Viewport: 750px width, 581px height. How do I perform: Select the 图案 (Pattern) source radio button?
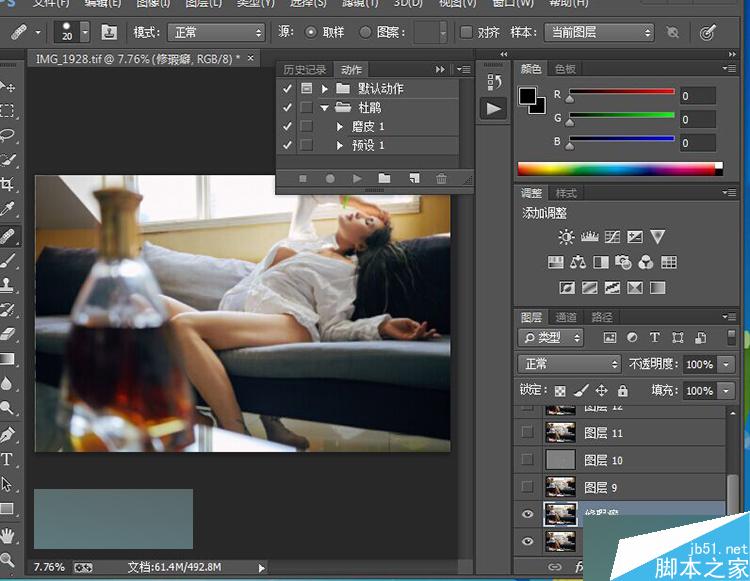click(x=365, y=32)
